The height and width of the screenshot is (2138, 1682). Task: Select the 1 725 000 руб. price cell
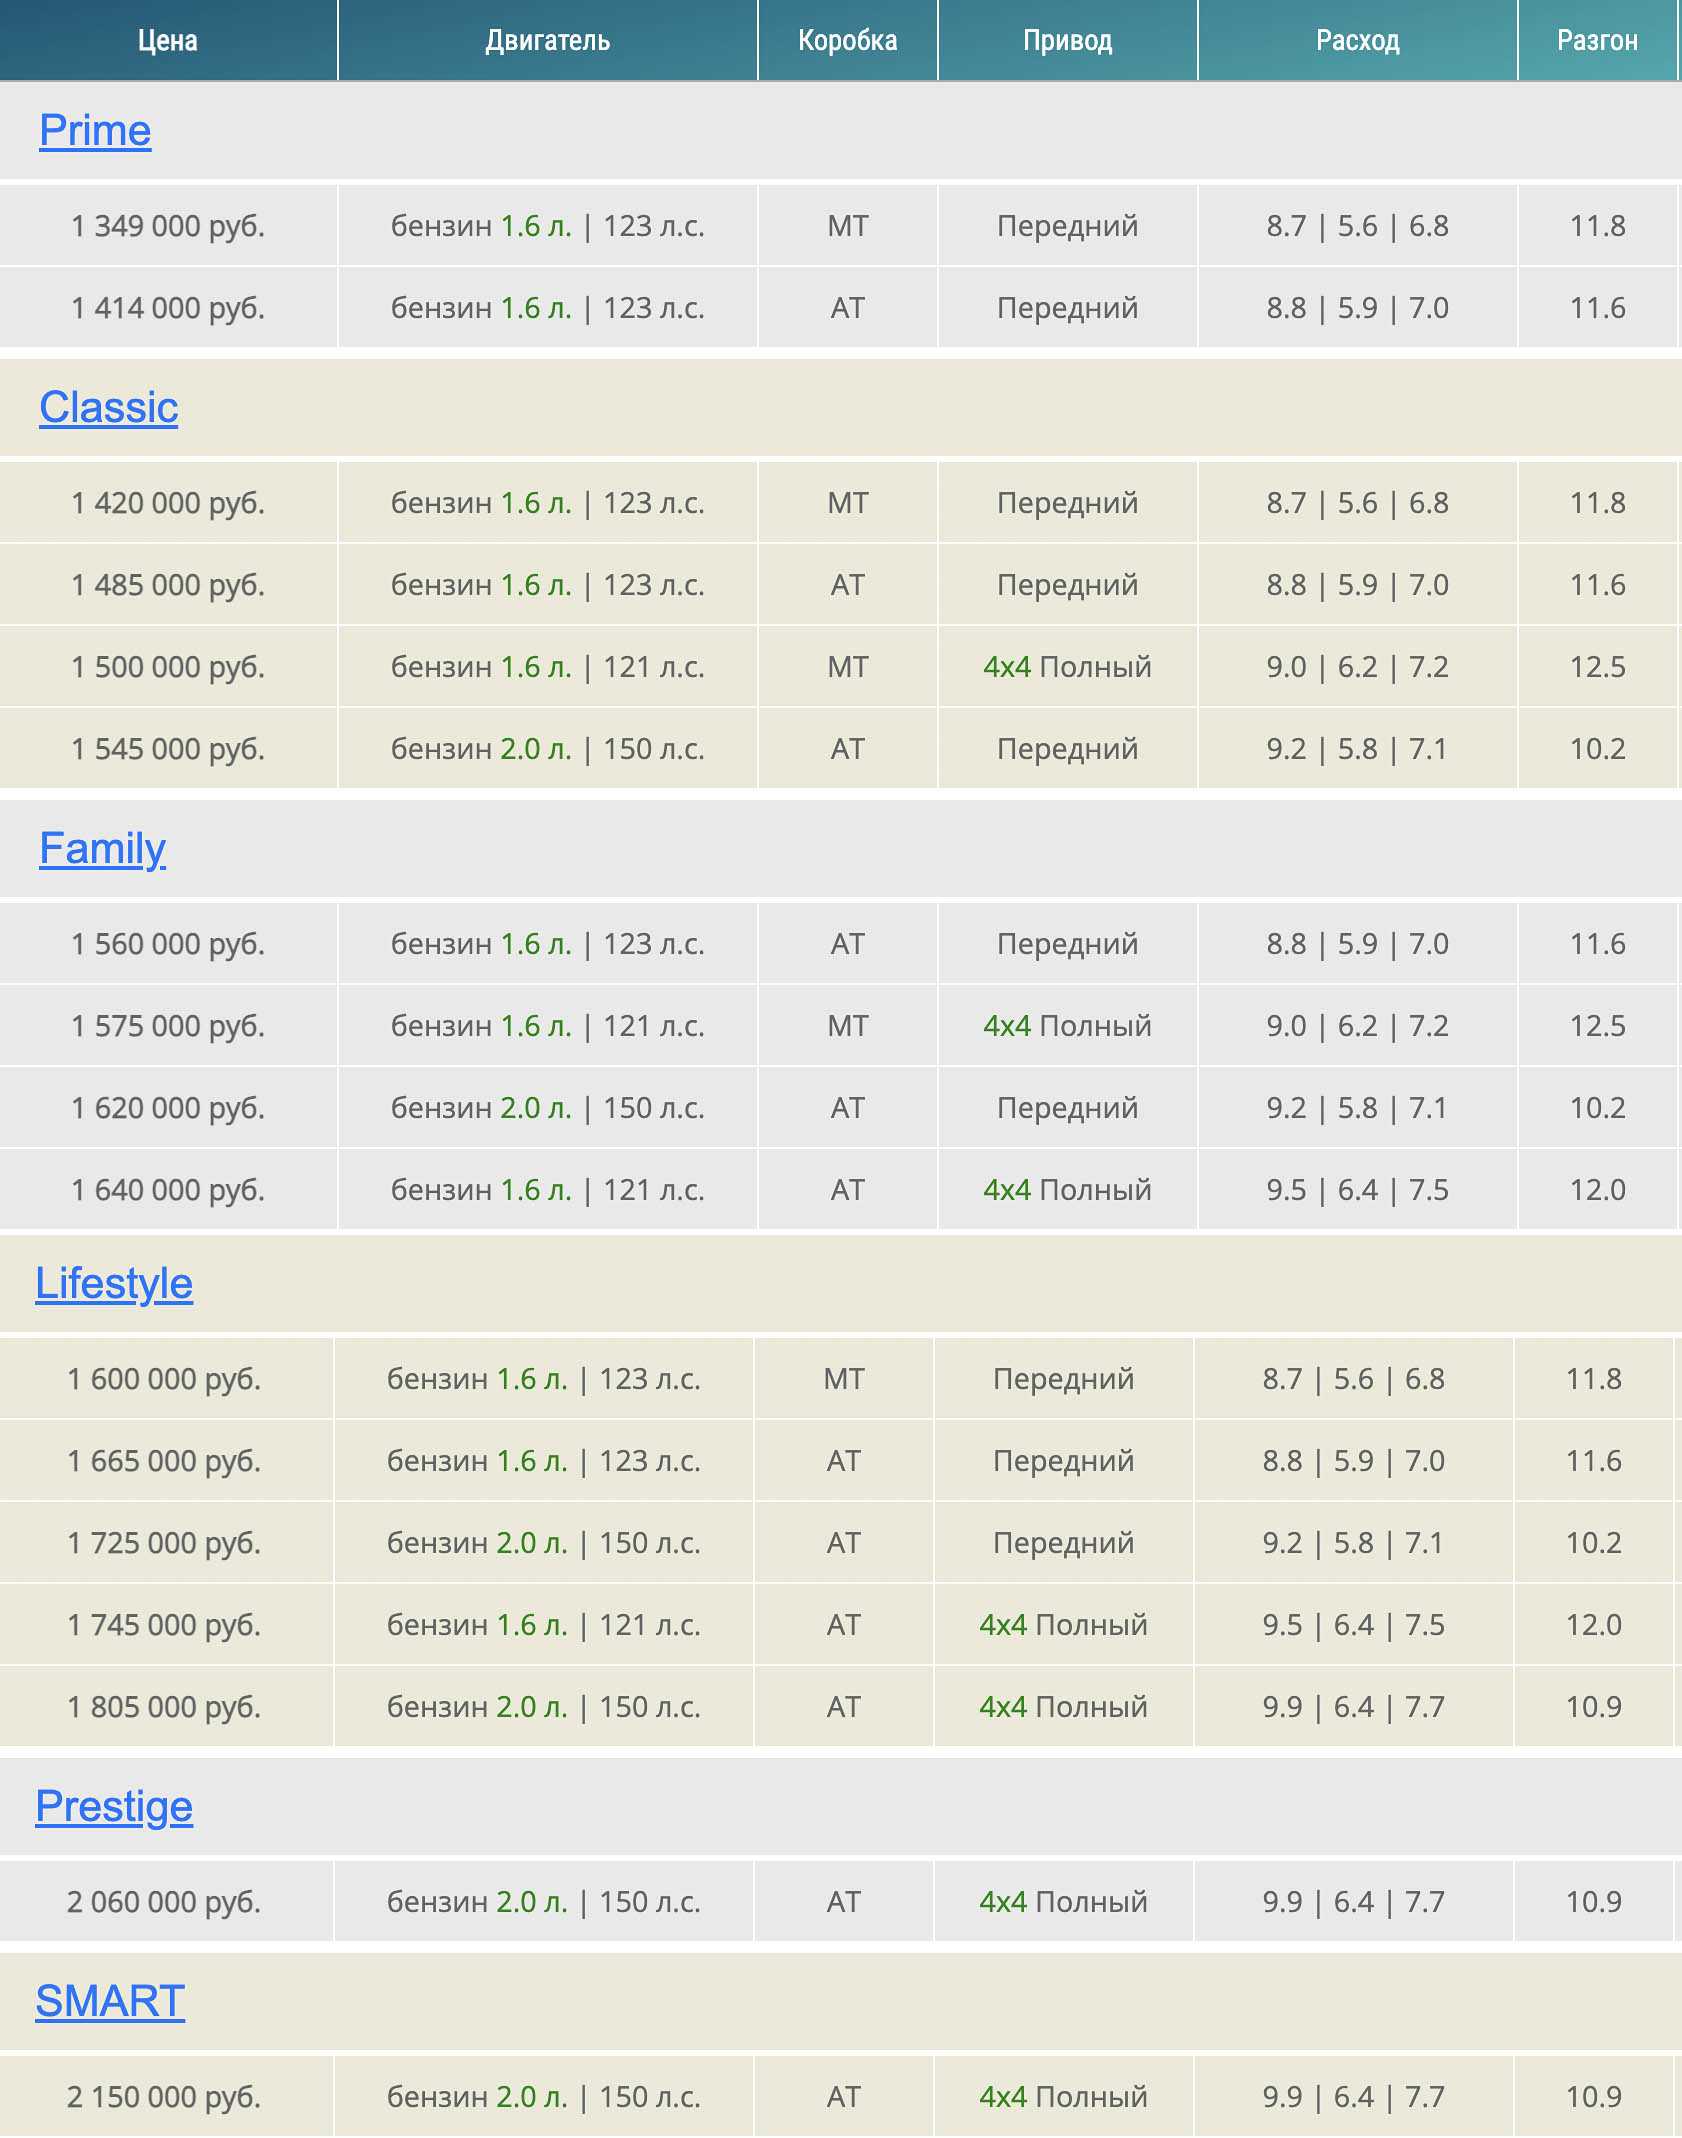click(x=164, y=1543)
